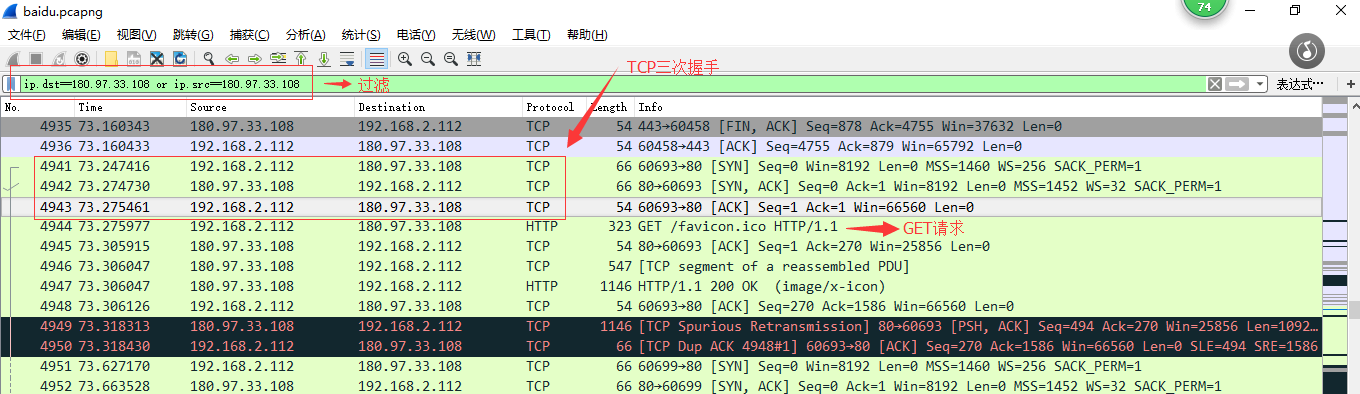Select packet 4936 row
The image size is (1360, 394).
(x=660, y=147)
